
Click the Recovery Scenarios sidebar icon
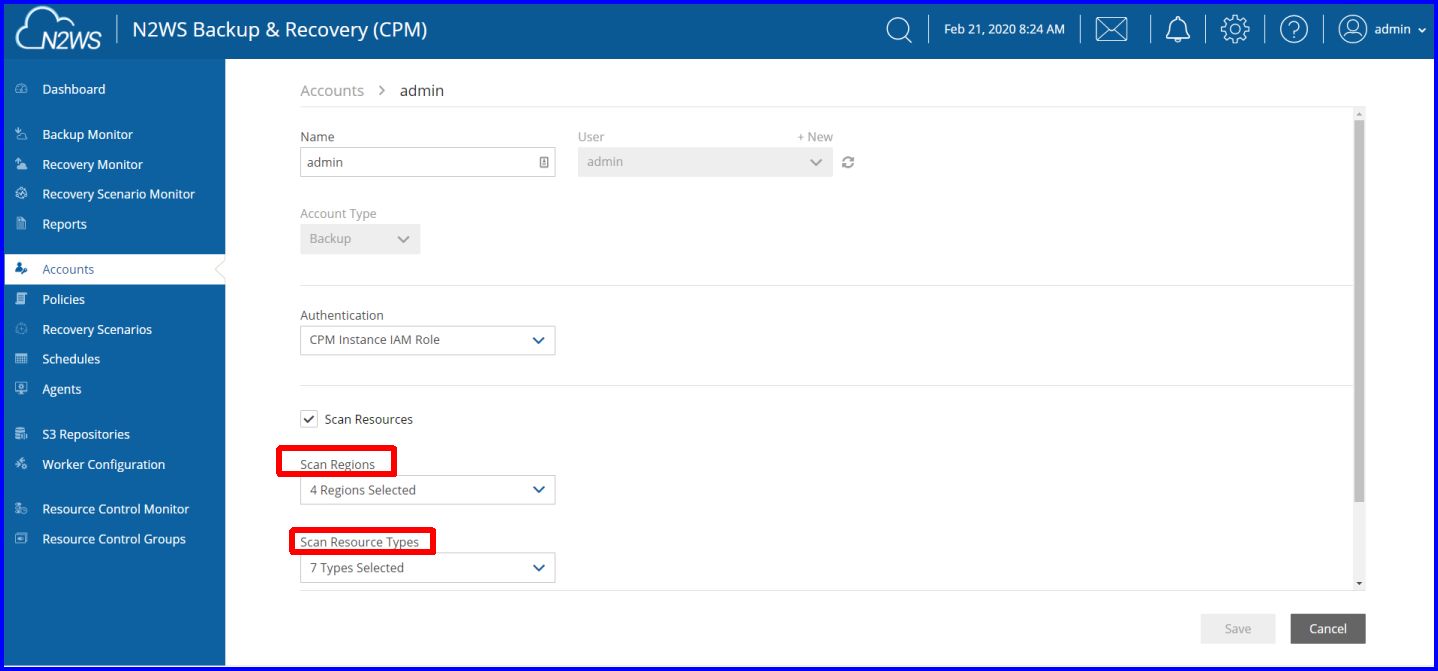point(21,329)
